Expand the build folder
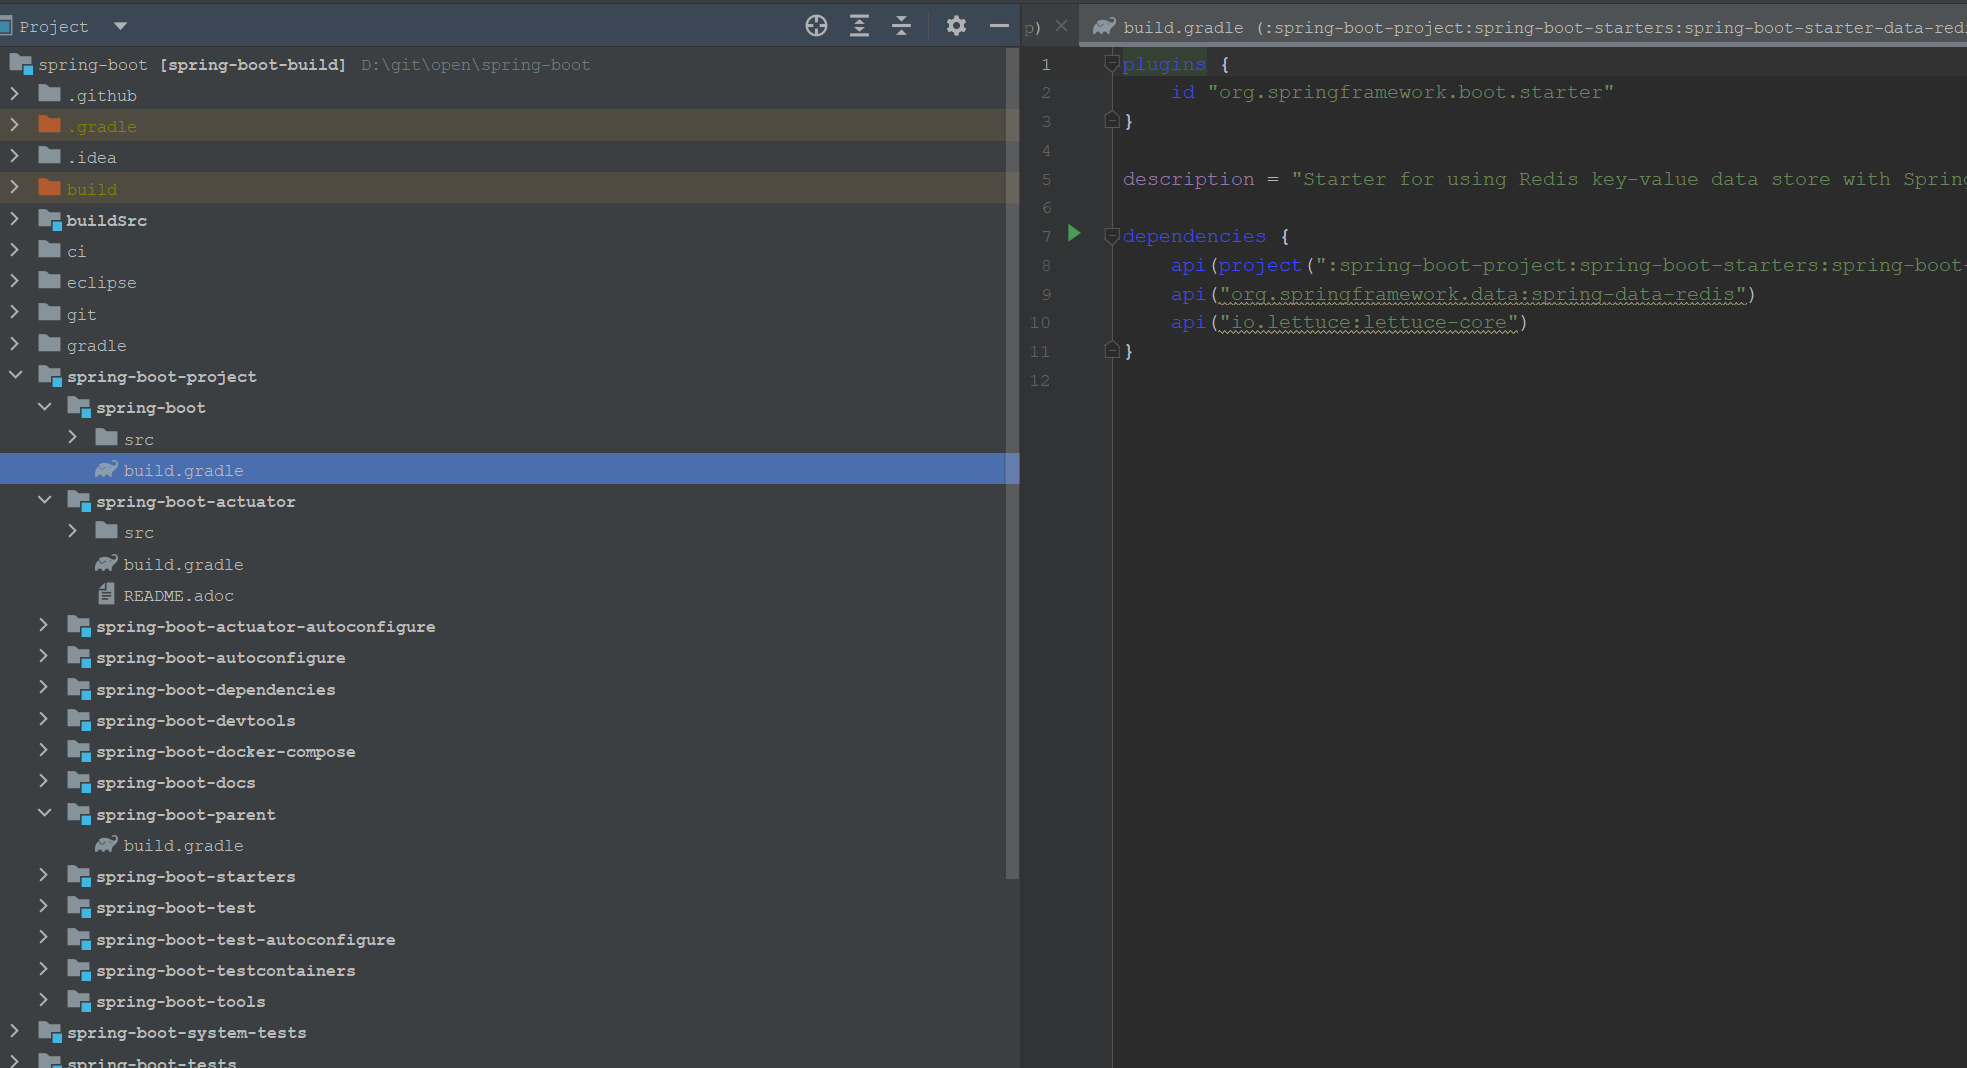Screen dimensions: 1967x1068 pos(14,187)
